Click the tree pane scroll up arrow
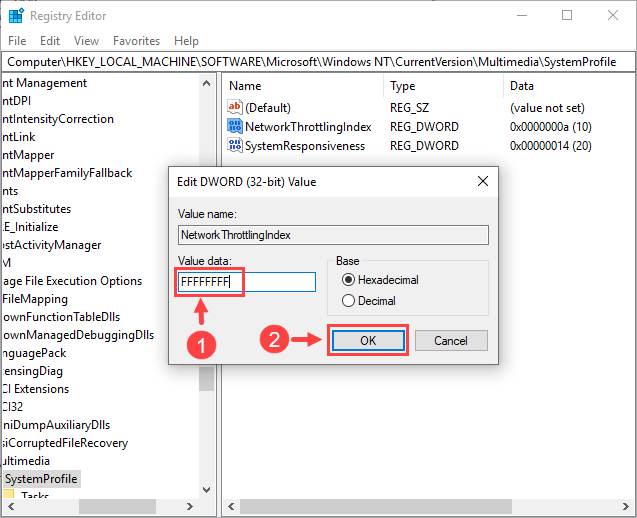 click(206, 84)
